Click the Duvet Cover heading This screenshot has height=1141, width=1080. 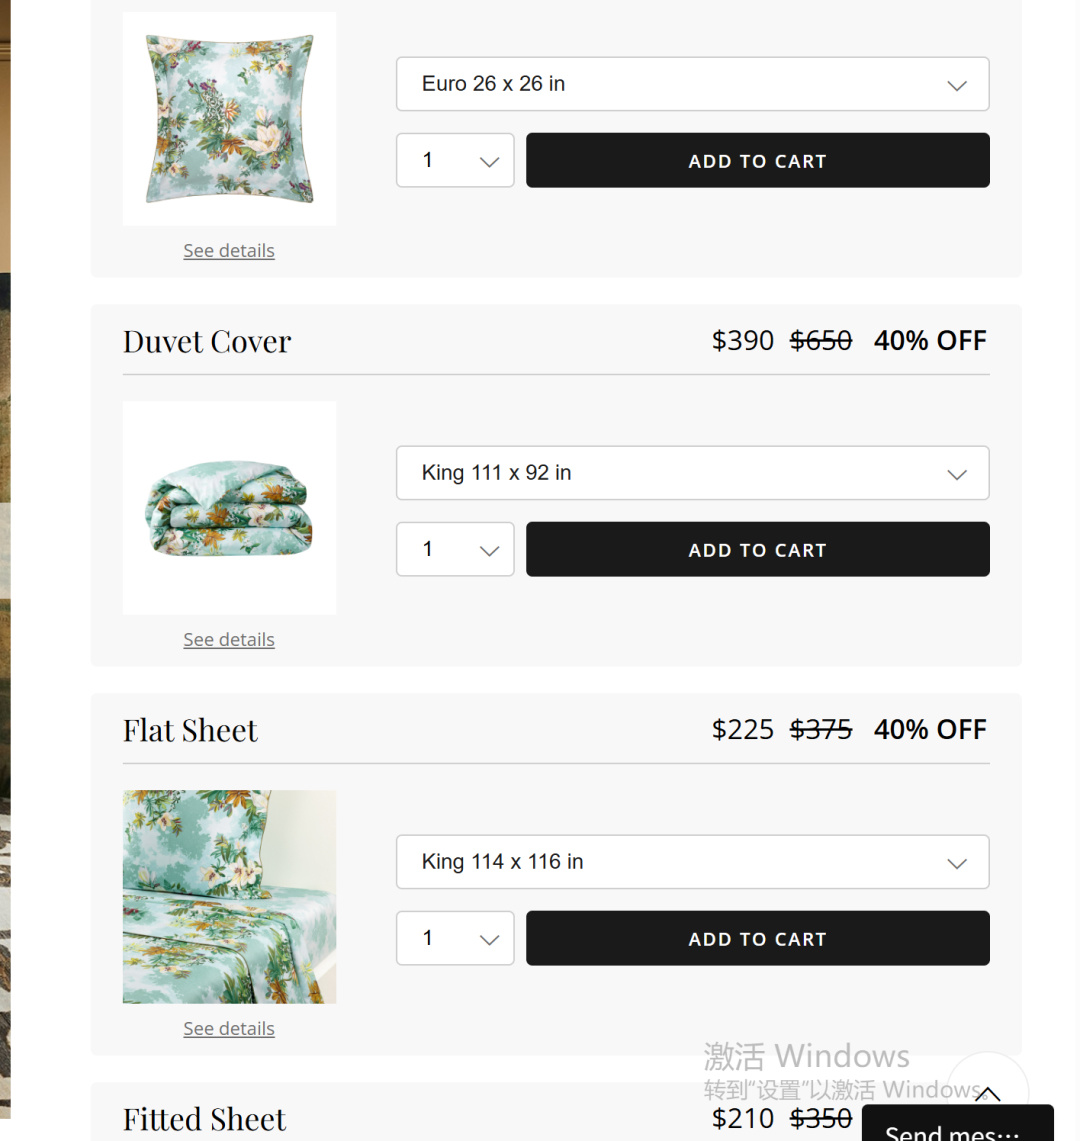click(207, 342)
